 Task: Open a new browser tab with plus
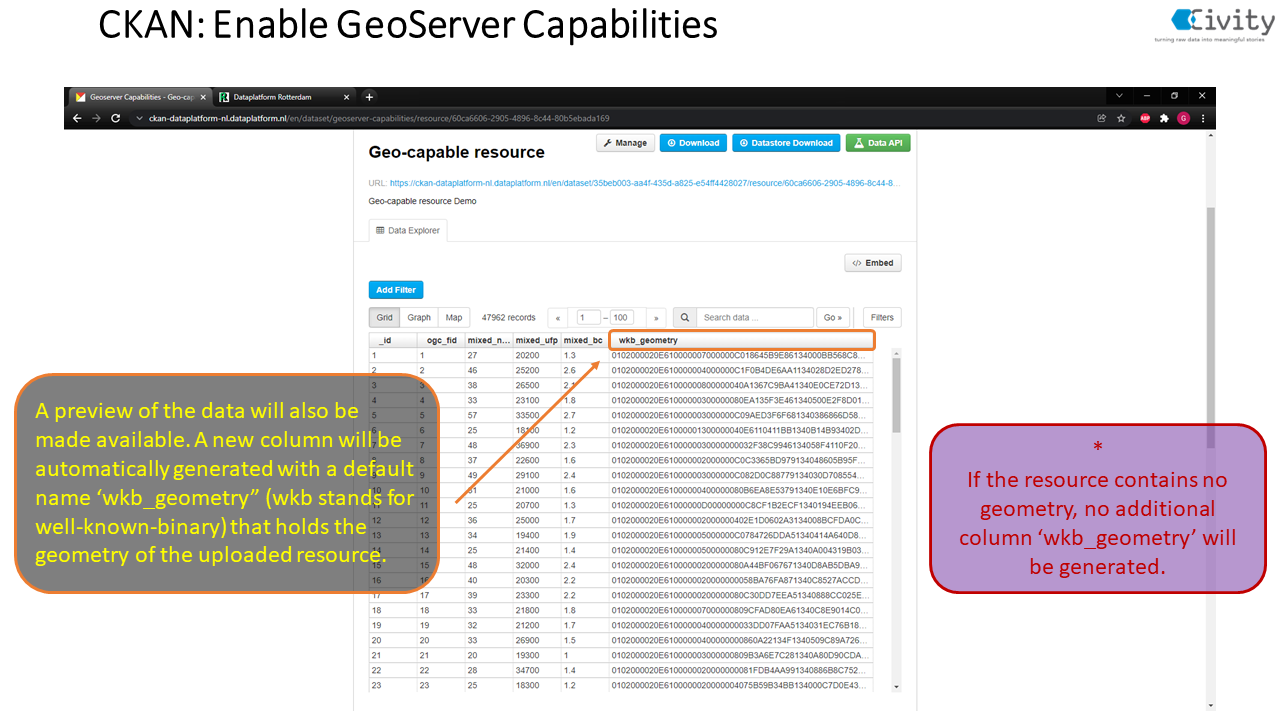click(x=369, y=97)
